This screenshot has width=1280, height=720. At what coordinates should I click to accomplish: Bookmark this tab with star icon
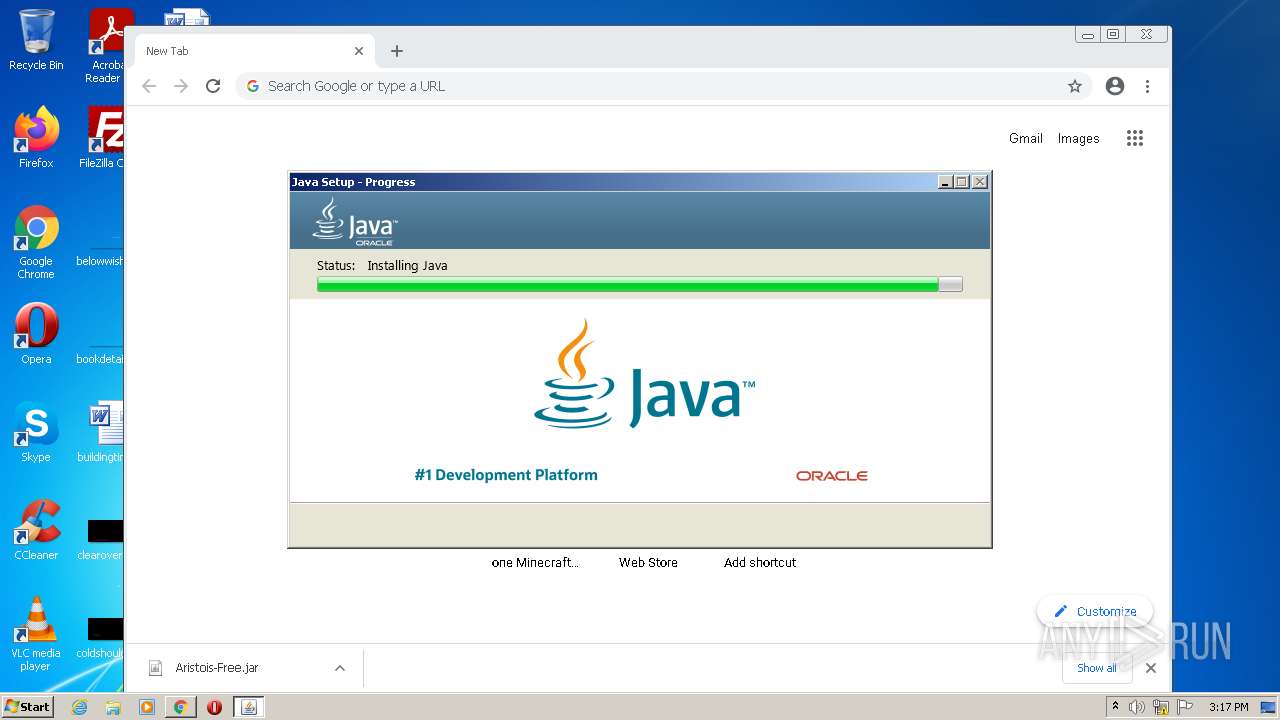point(1075,86)
